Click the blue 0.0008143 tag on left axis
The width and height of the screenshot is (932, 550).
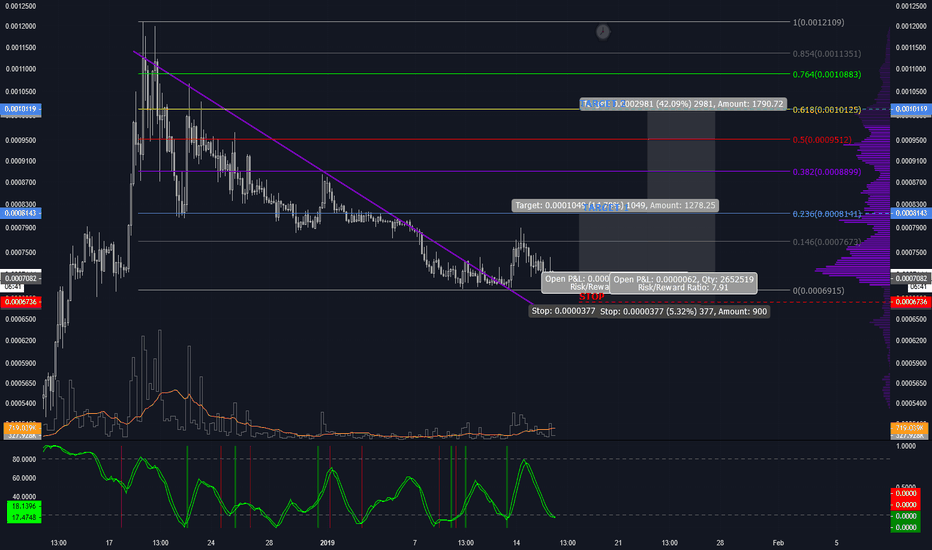coord(21,213)
